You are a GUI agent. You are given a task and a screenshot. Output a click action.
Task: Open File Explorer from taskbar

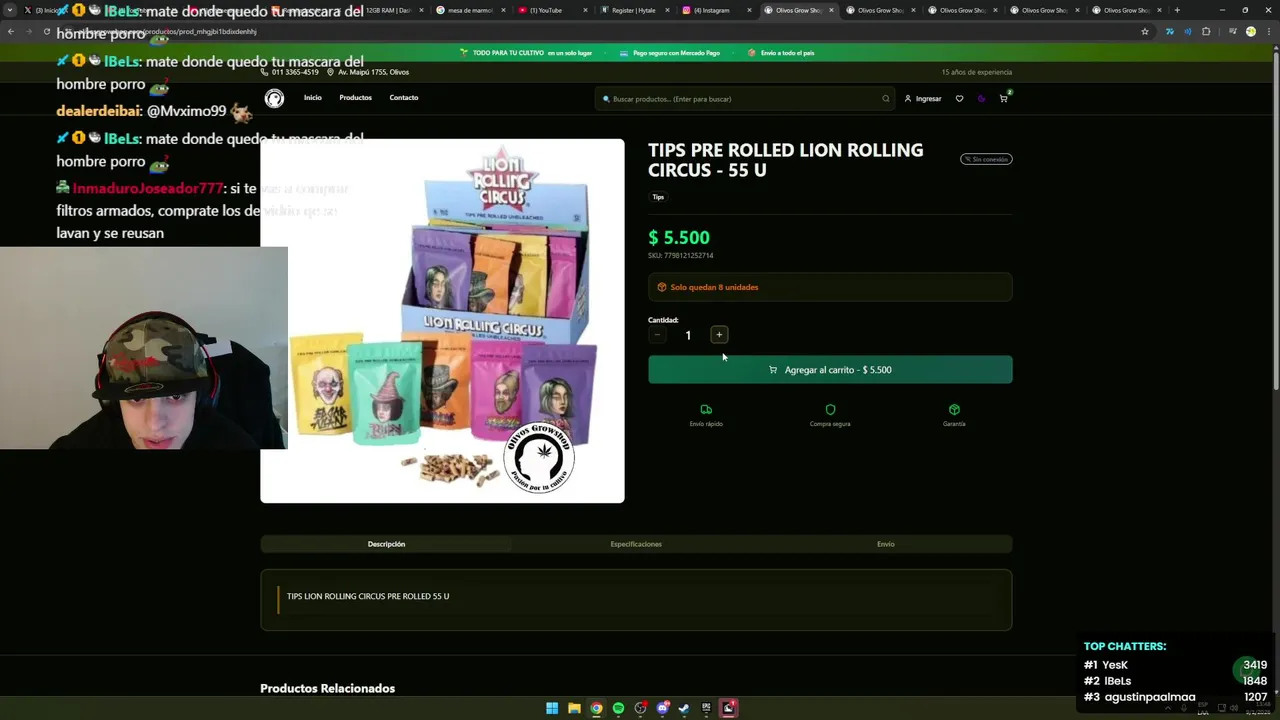[574, 708]
